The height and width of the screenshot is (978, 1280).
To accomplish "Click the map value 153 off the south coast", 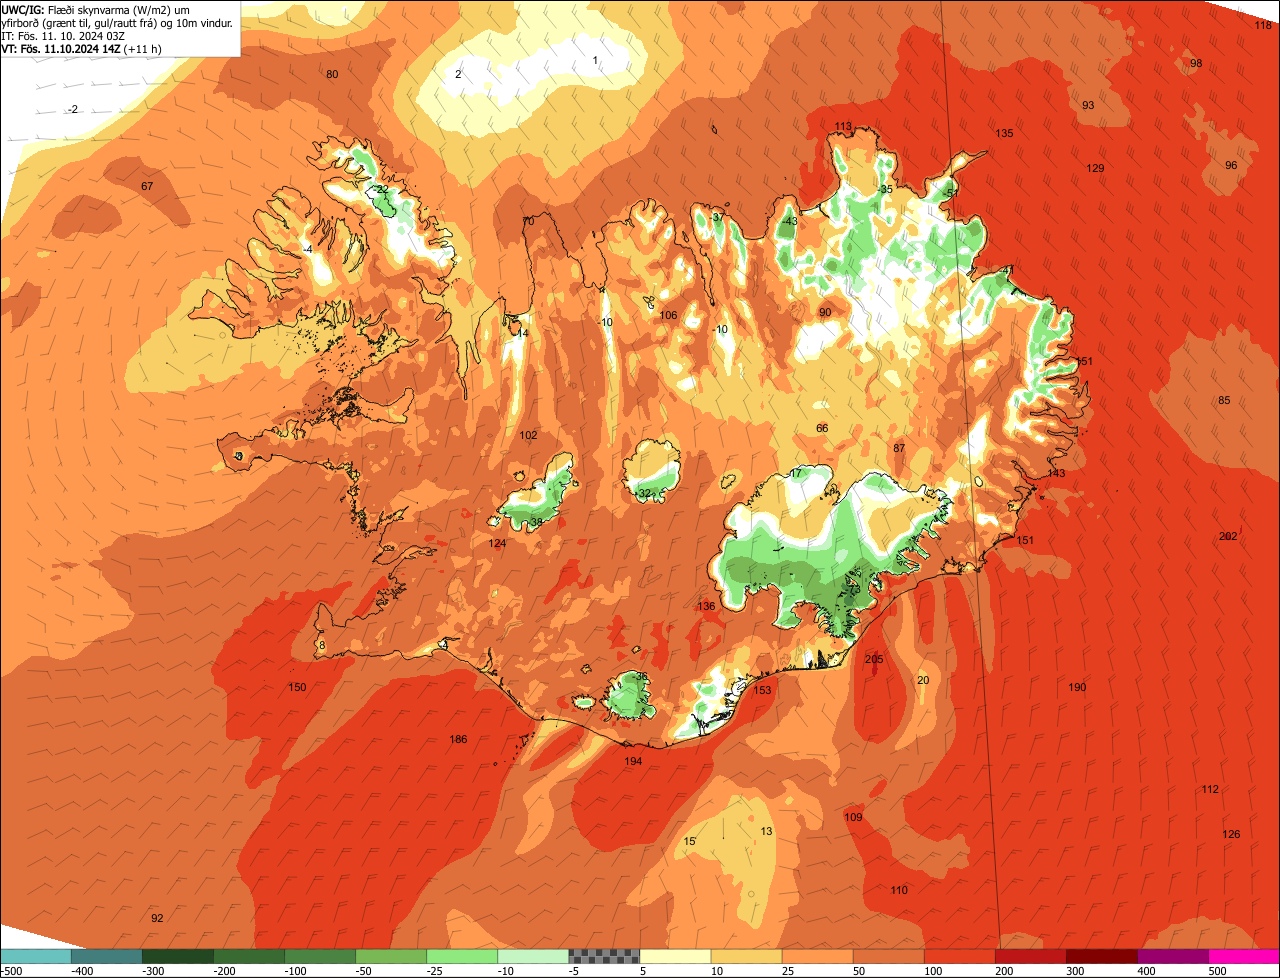I will click(762, 690).
